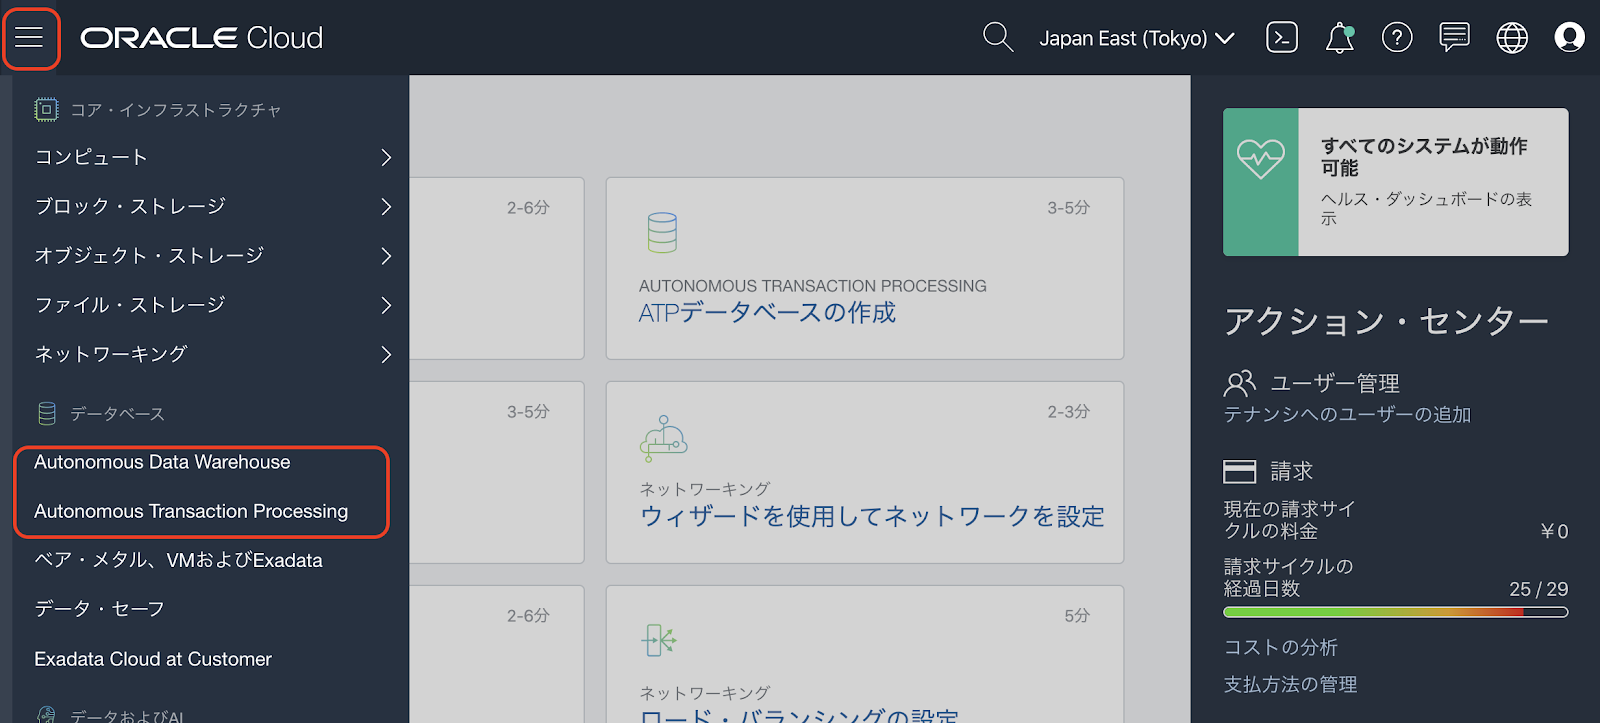Click the アクション・センター heading
Viewport: 1600px width, 723px height.
tap(1386, 321)
